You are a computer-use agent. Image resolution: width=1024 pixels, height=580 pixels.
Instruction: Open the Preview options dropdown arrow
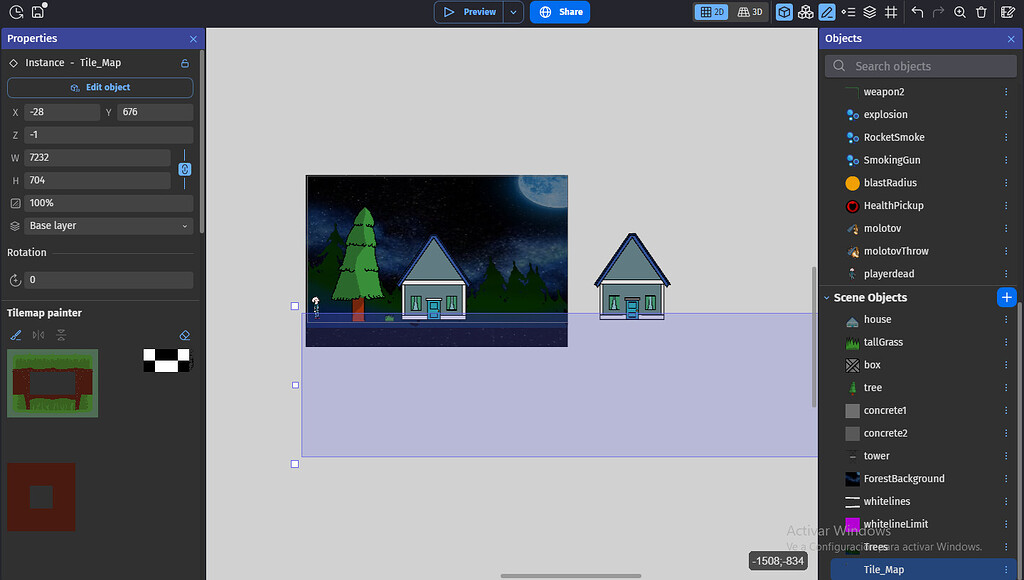click(512, 12)
